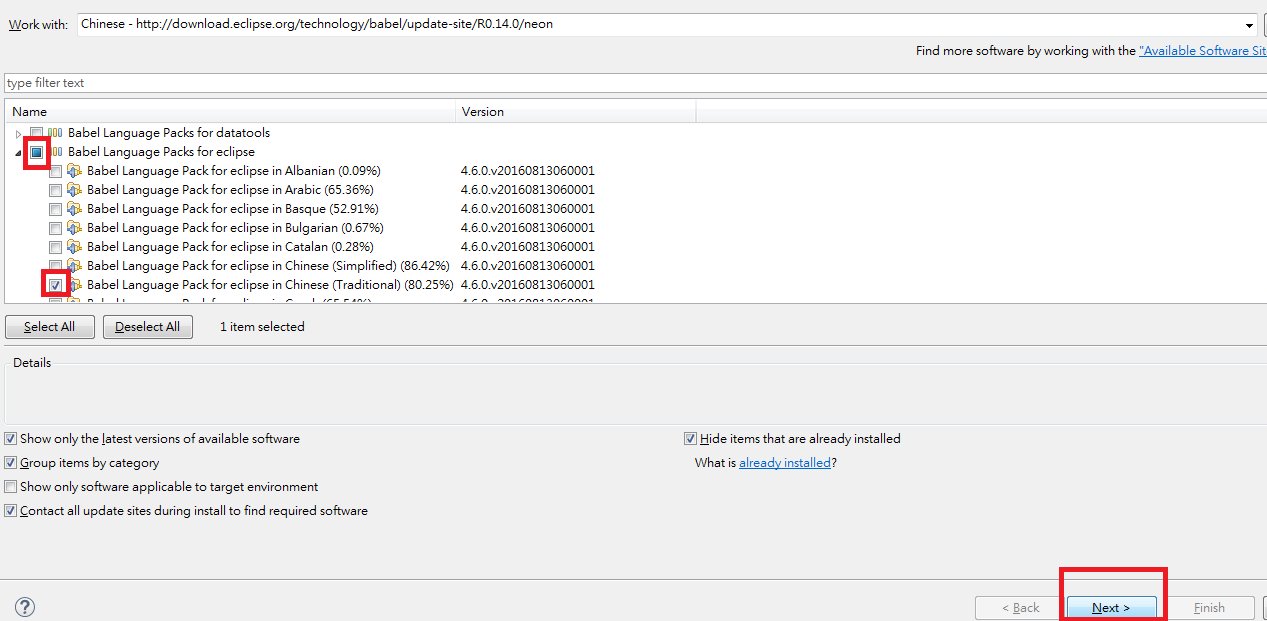Click the Select All button
This screenshot has height=621, width=1267.
50,327
